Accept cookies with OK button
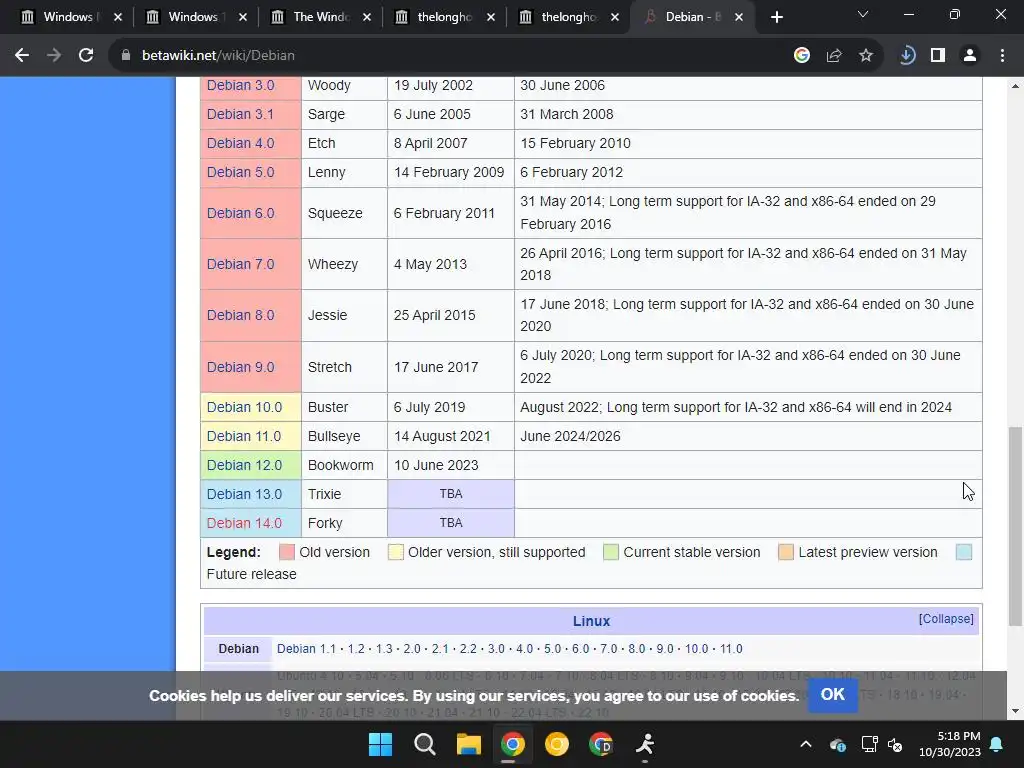The height and width of the screenshot is (768, 1024). pos(832,694)
